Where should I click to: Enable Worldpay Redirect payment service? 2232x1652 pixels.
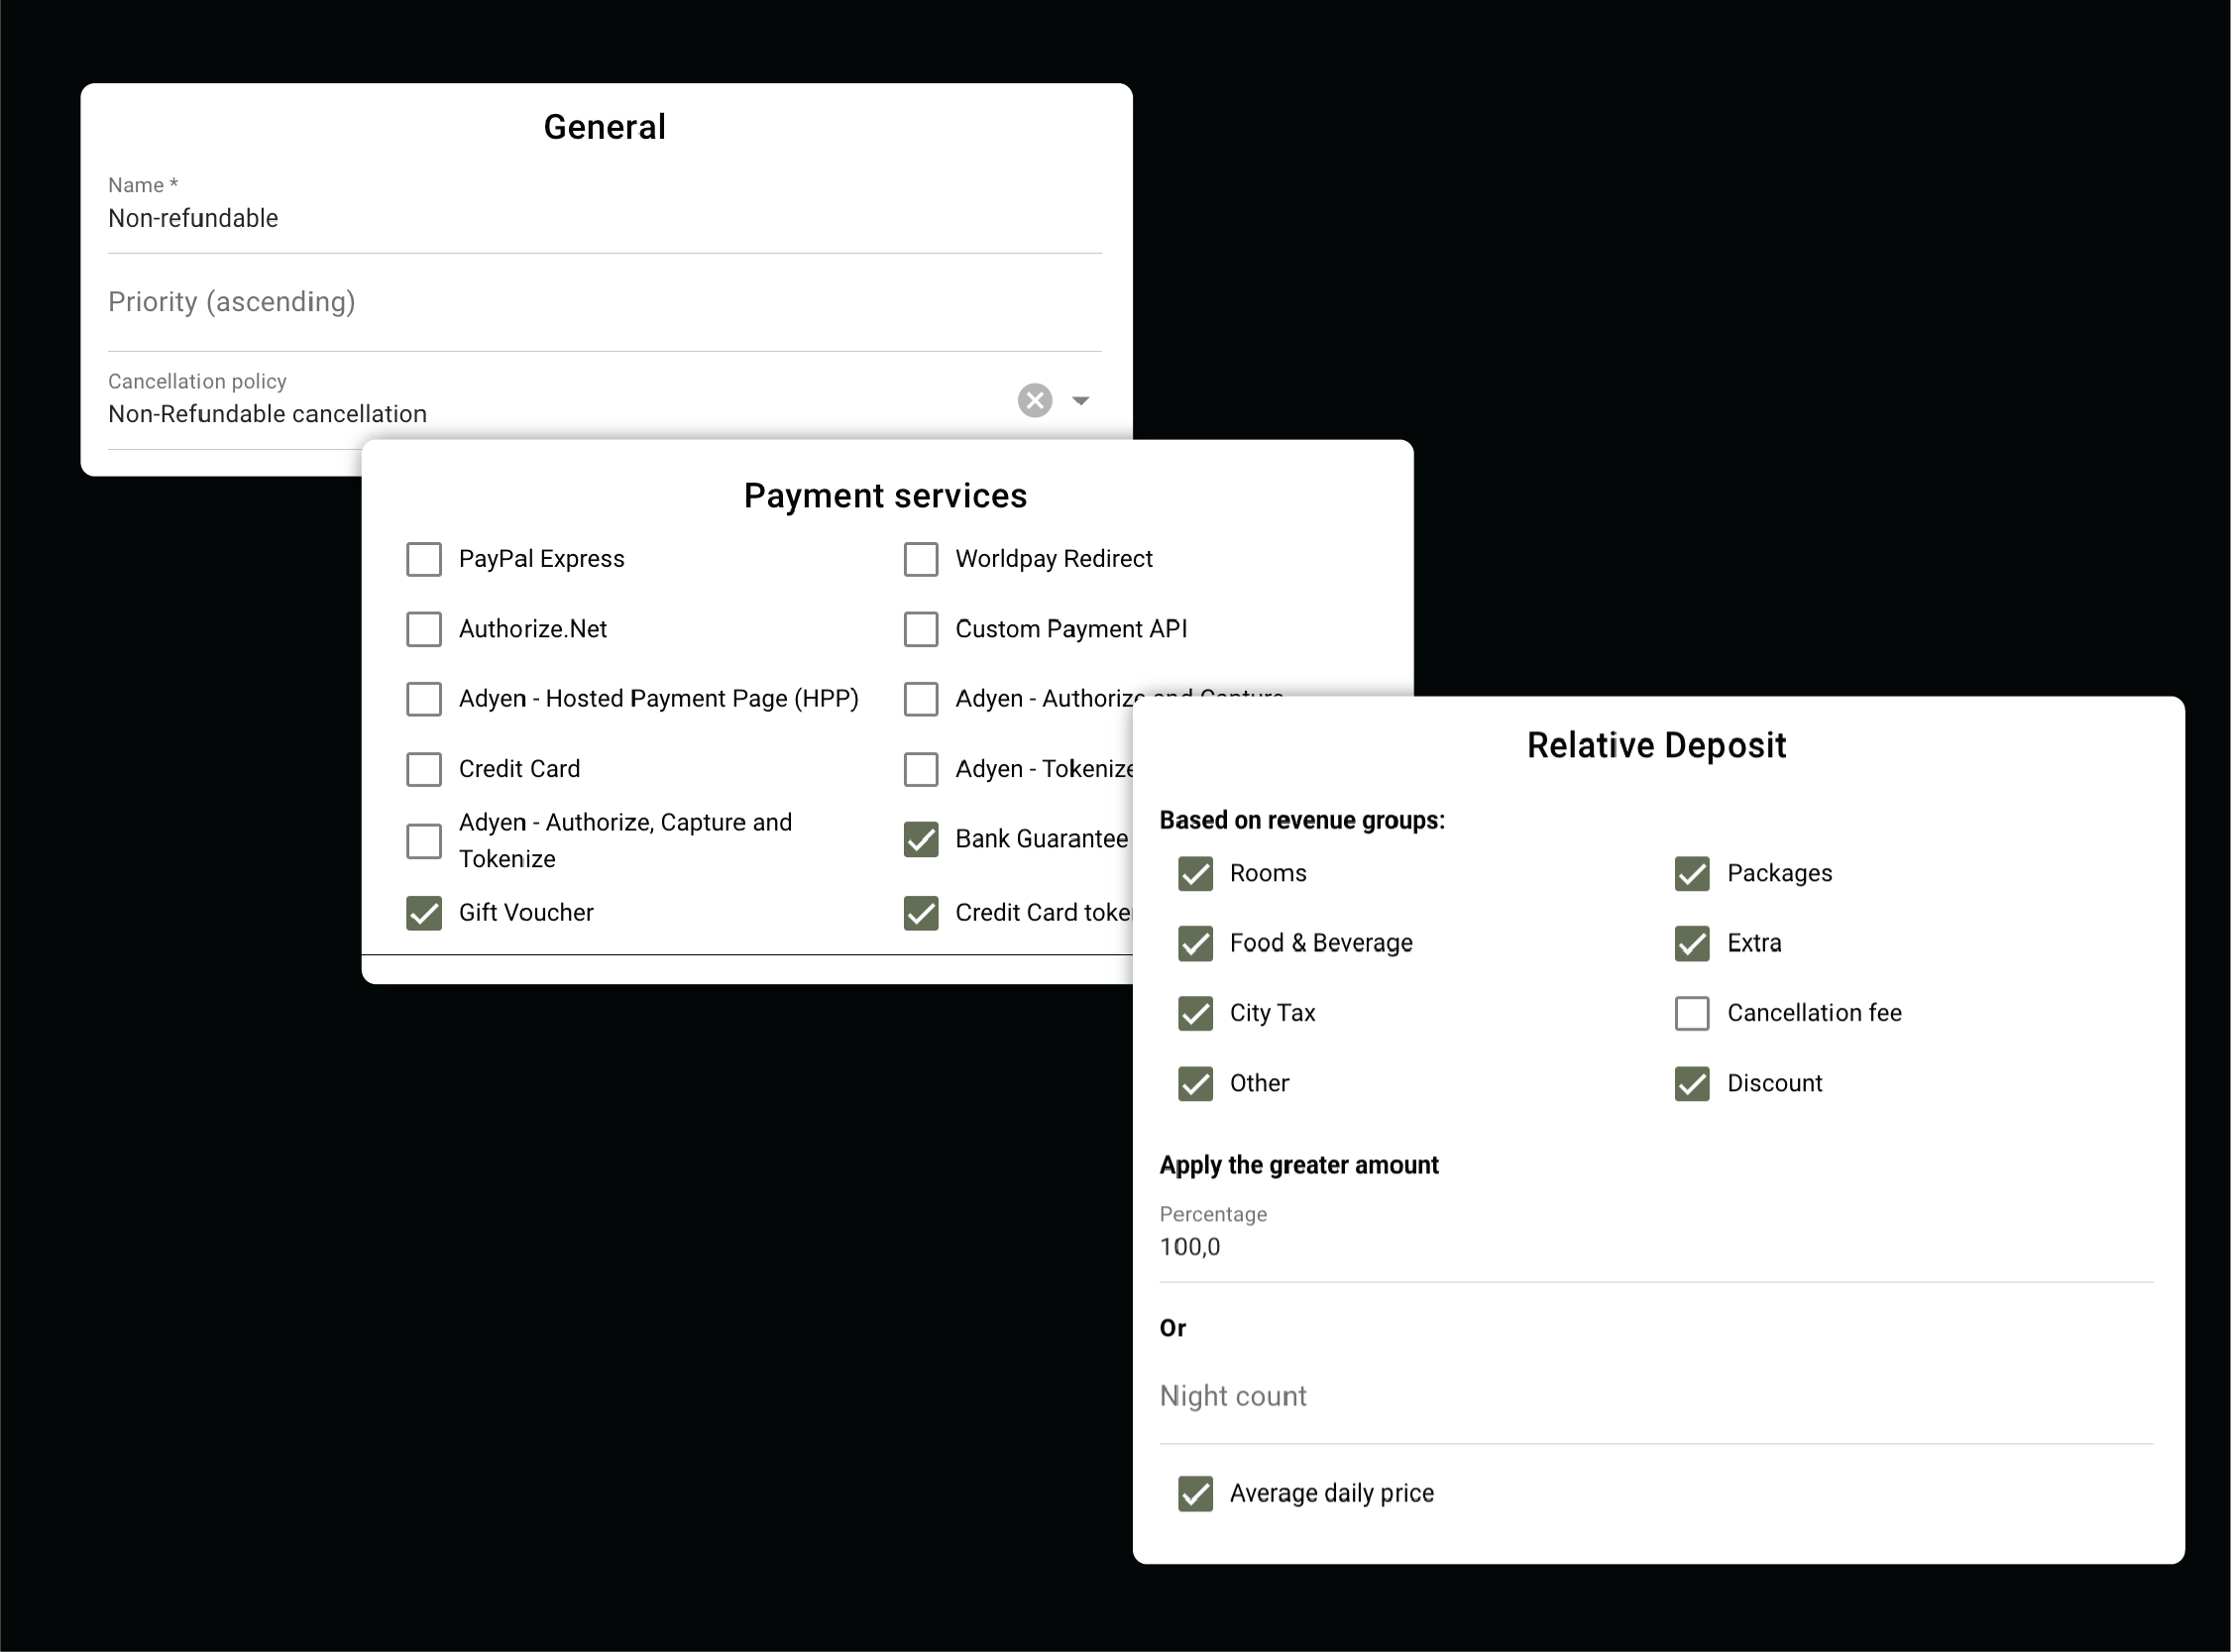pos(921,559)
